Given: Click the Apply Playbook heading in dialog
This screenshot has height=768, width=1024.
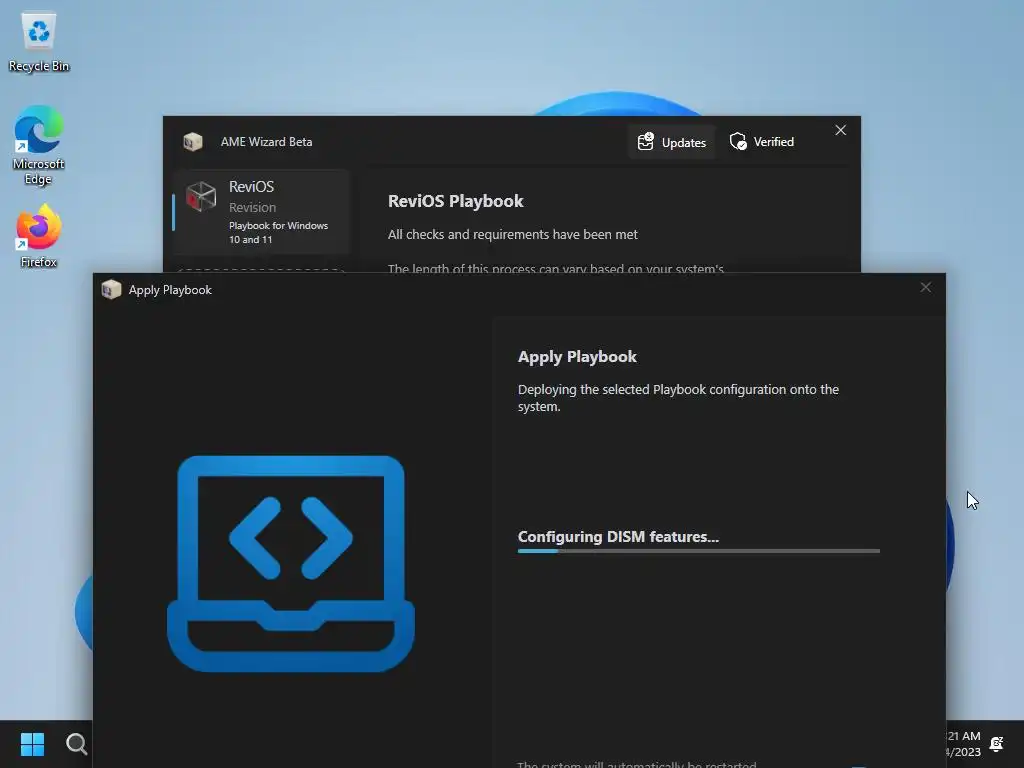Looking at the screenshot, I should coord(577,357).
